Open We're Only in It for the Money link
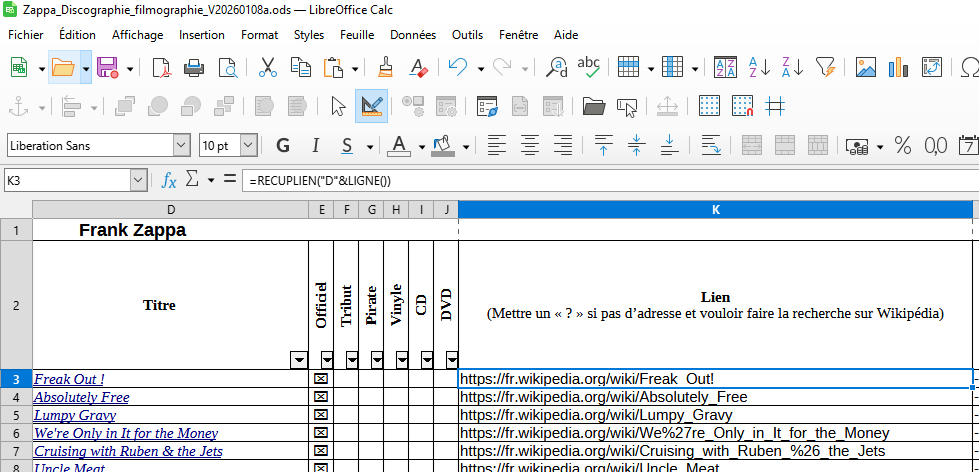The image size is (979, 472). point(125,433)
